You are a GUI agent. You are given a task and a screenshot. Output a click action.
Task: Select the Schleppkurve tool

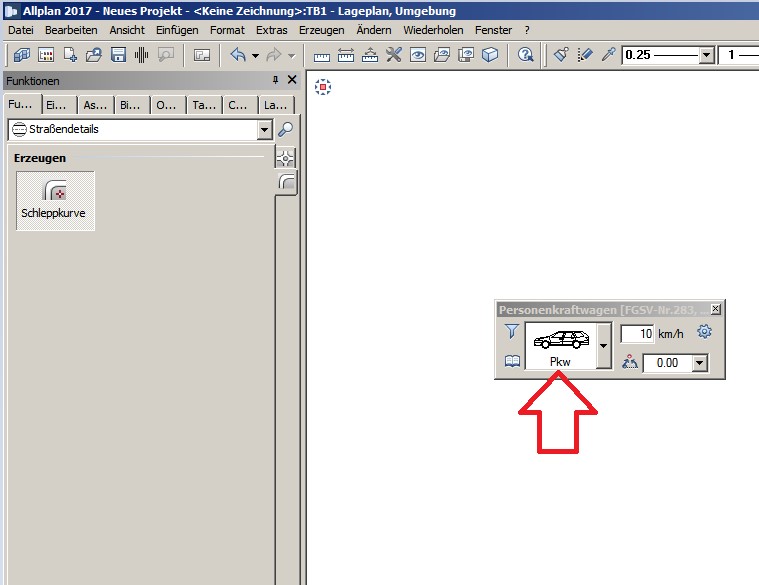(55, 200)
